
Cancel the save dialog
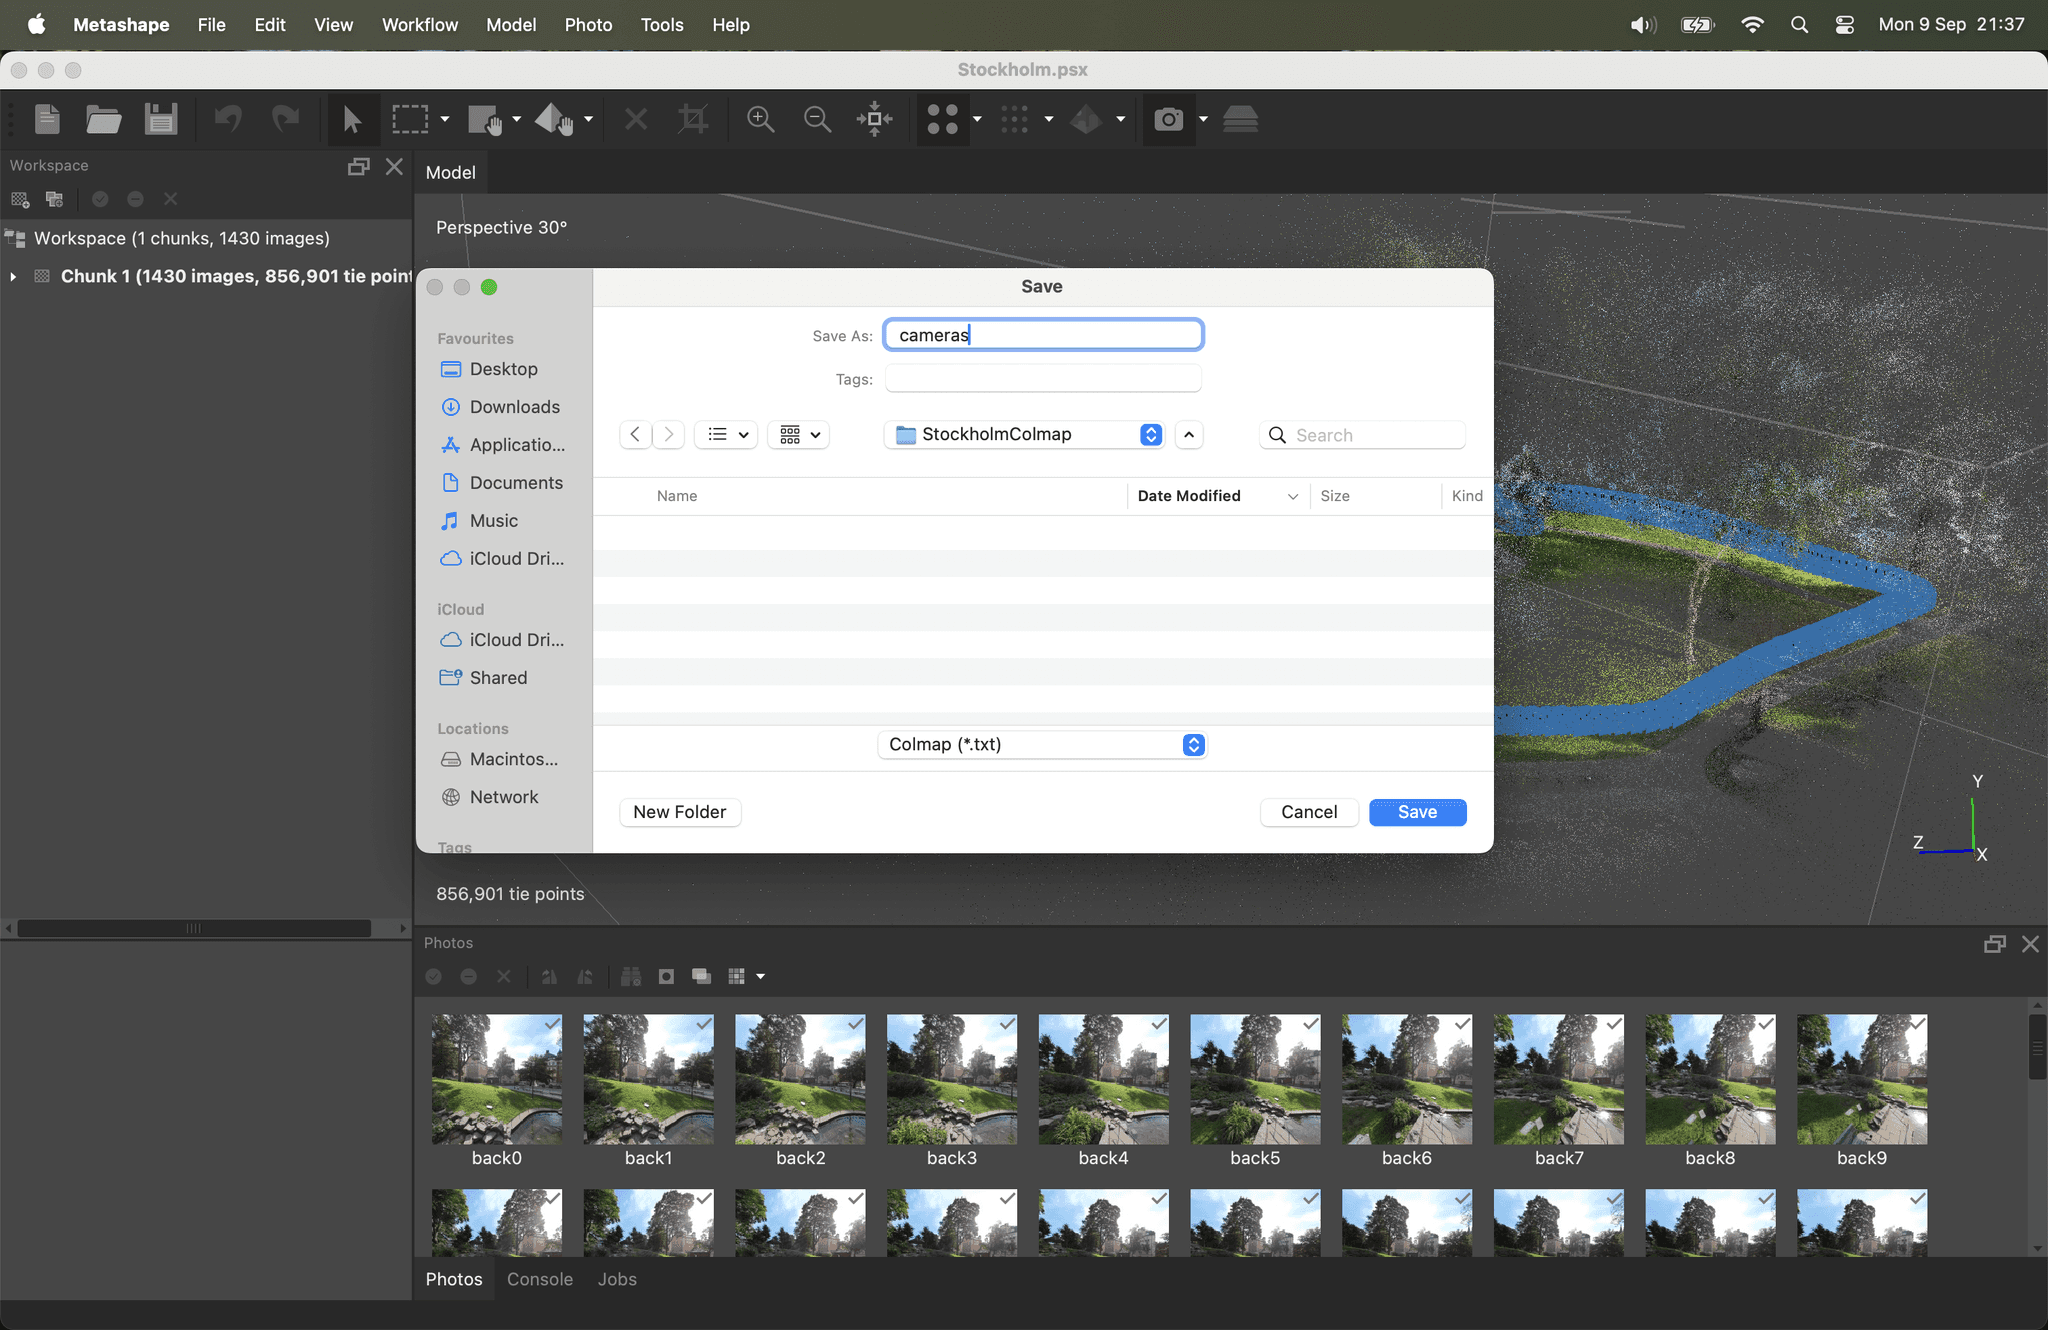point(1308,812)
